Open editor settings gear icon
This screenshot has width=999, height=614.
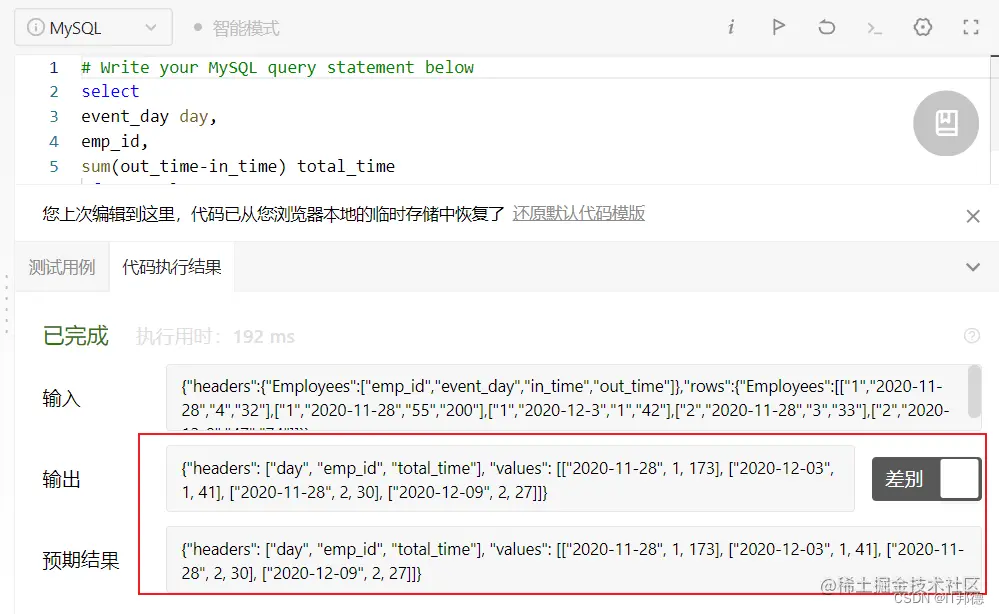coord(923,27)
